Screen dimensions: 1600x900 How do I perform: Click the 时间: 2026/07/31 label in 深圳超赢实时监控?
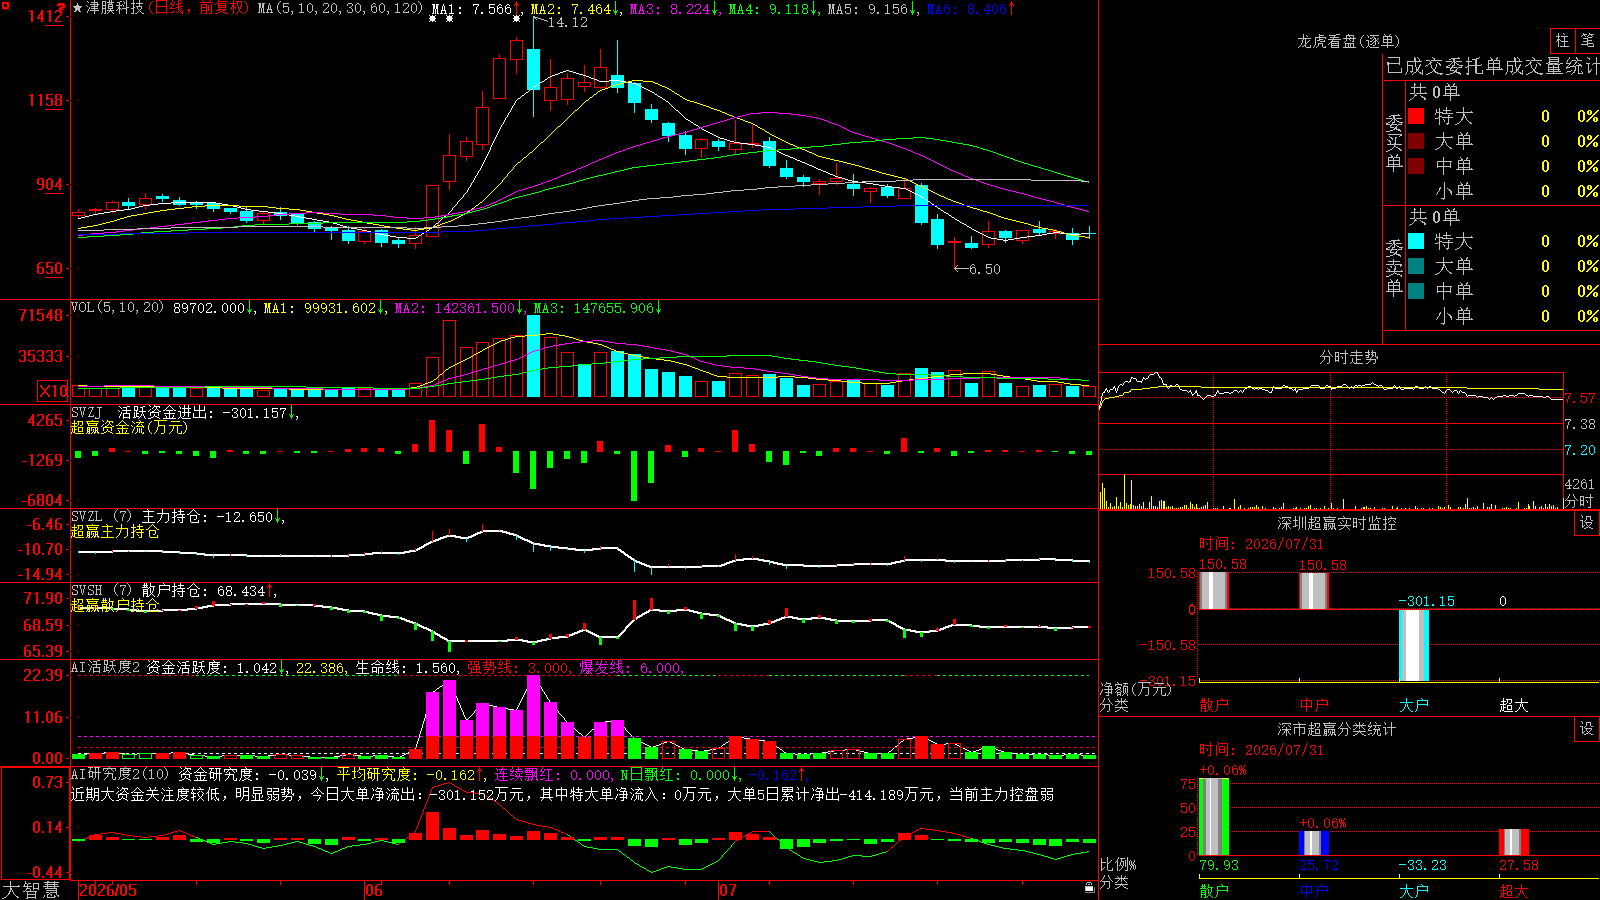click(1261, 544)
